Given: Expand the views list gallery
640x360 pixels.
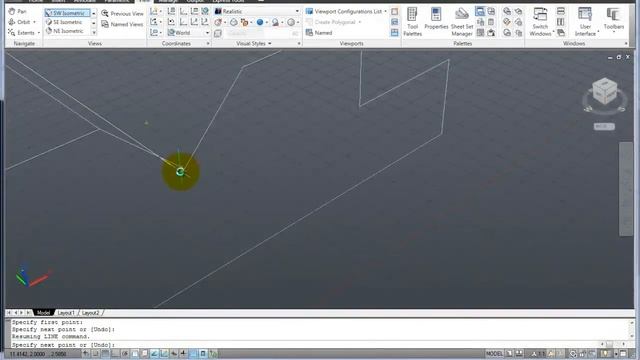Looking at the screenshot, I should pyautogui.click(x=93, y=32).
